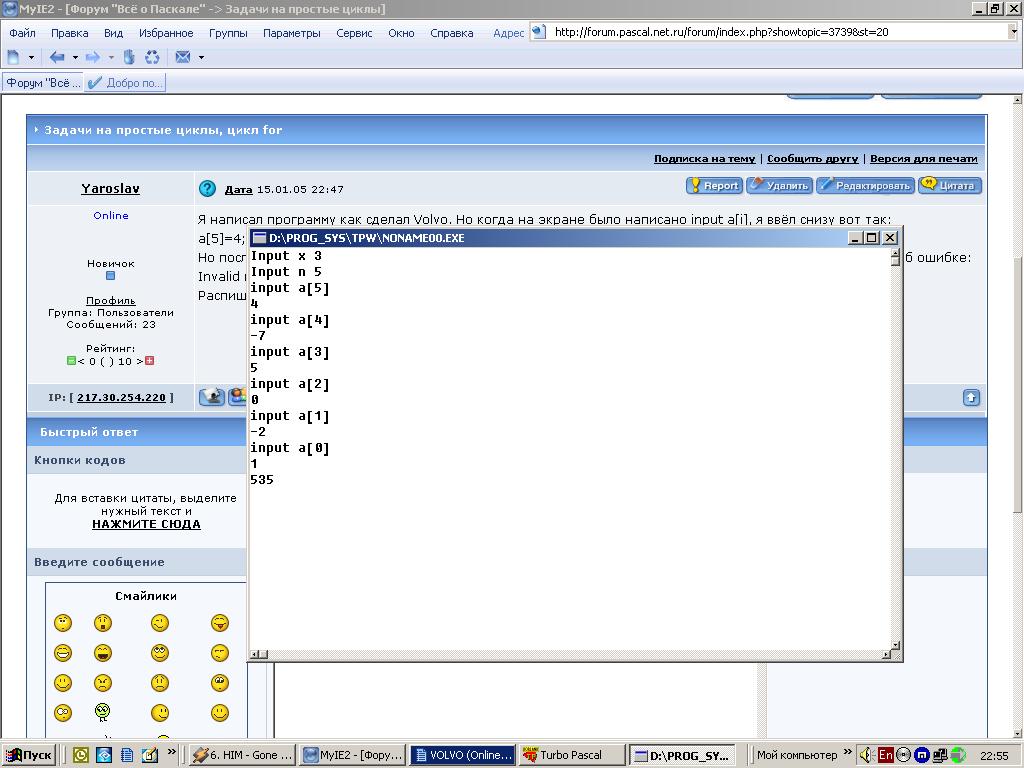Click the post info question mark icon
The width and height of the screenshot is (1024, 768).
click(207, 188)
